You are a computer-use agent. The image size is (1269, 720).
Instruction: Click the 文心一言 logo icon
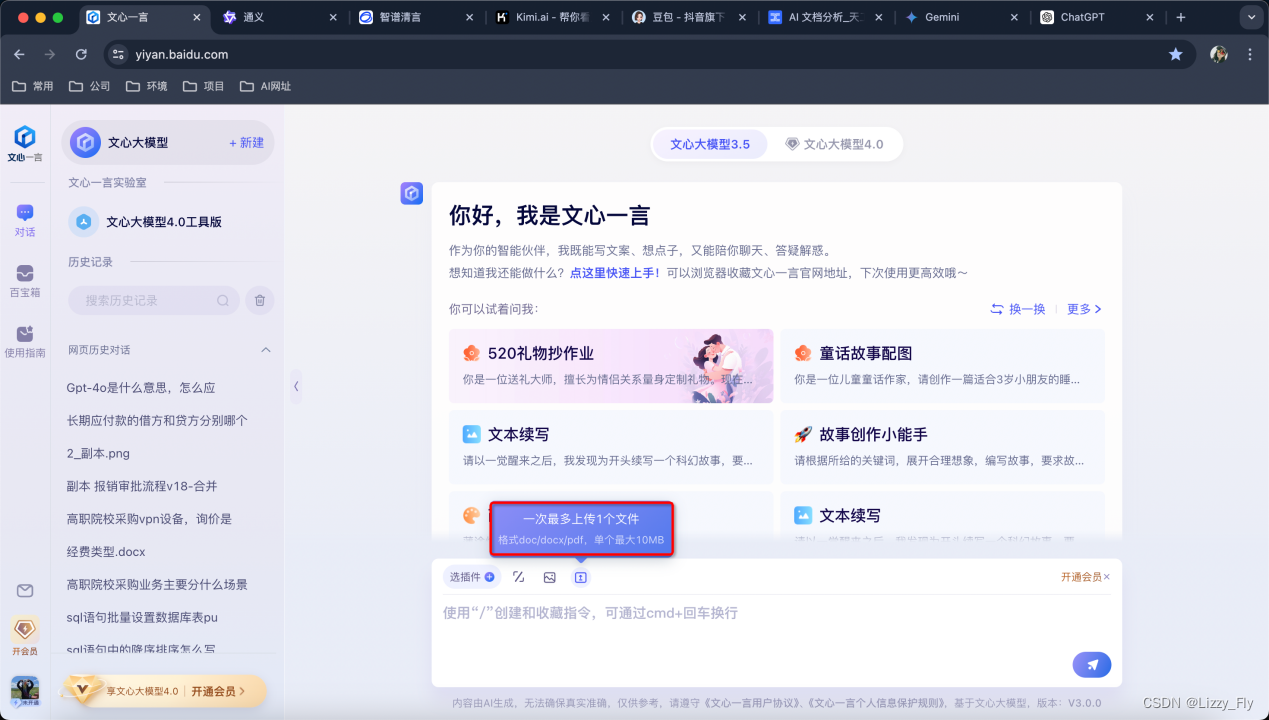(x=25, y=144)
